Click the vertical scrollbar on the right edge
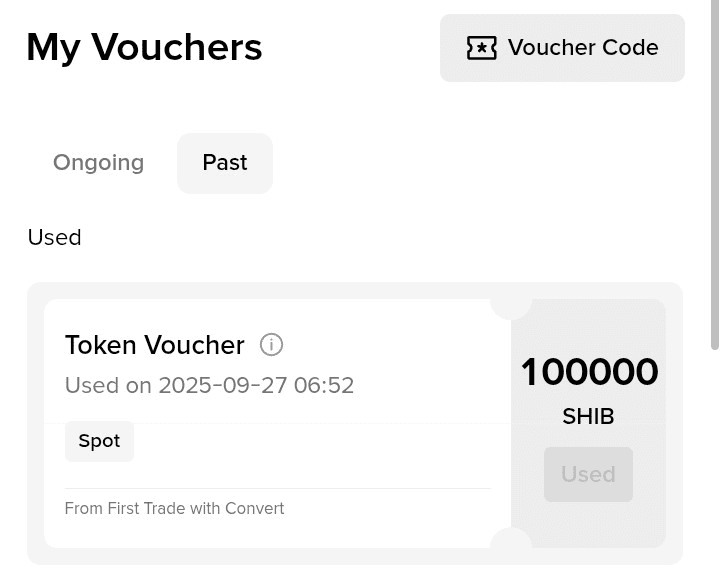The width and height of the screenshot is (720, 584). (x=714, y=180)
